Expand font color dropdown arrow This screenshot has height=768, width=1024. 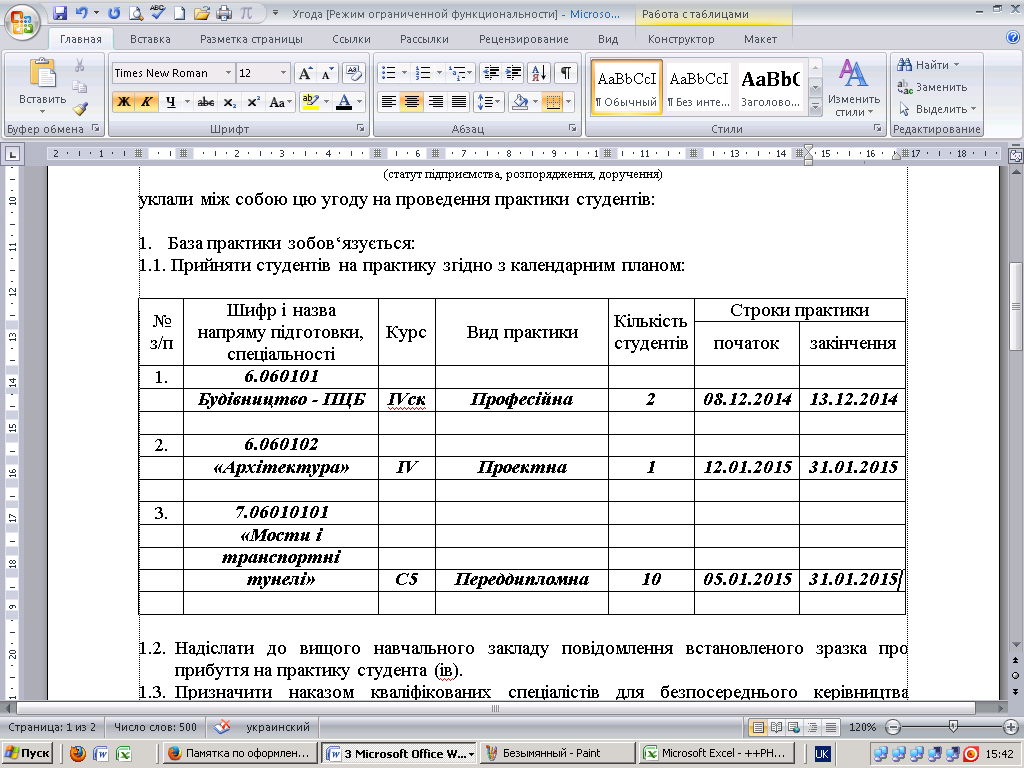pyautogui.click(x=359, y=102)
